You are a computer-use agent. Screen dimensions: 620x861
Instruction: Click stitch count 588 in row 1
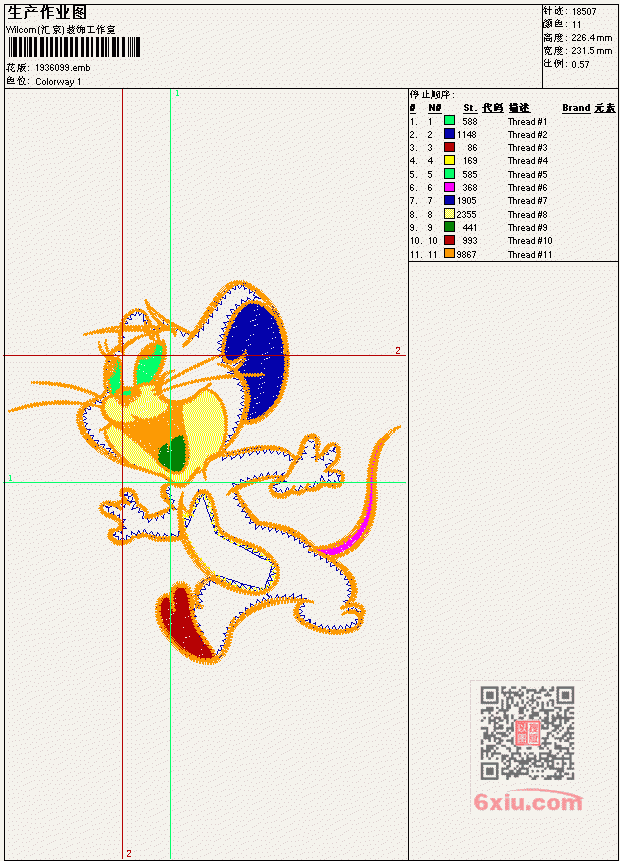pyautogui.click(x=470, y=121)
